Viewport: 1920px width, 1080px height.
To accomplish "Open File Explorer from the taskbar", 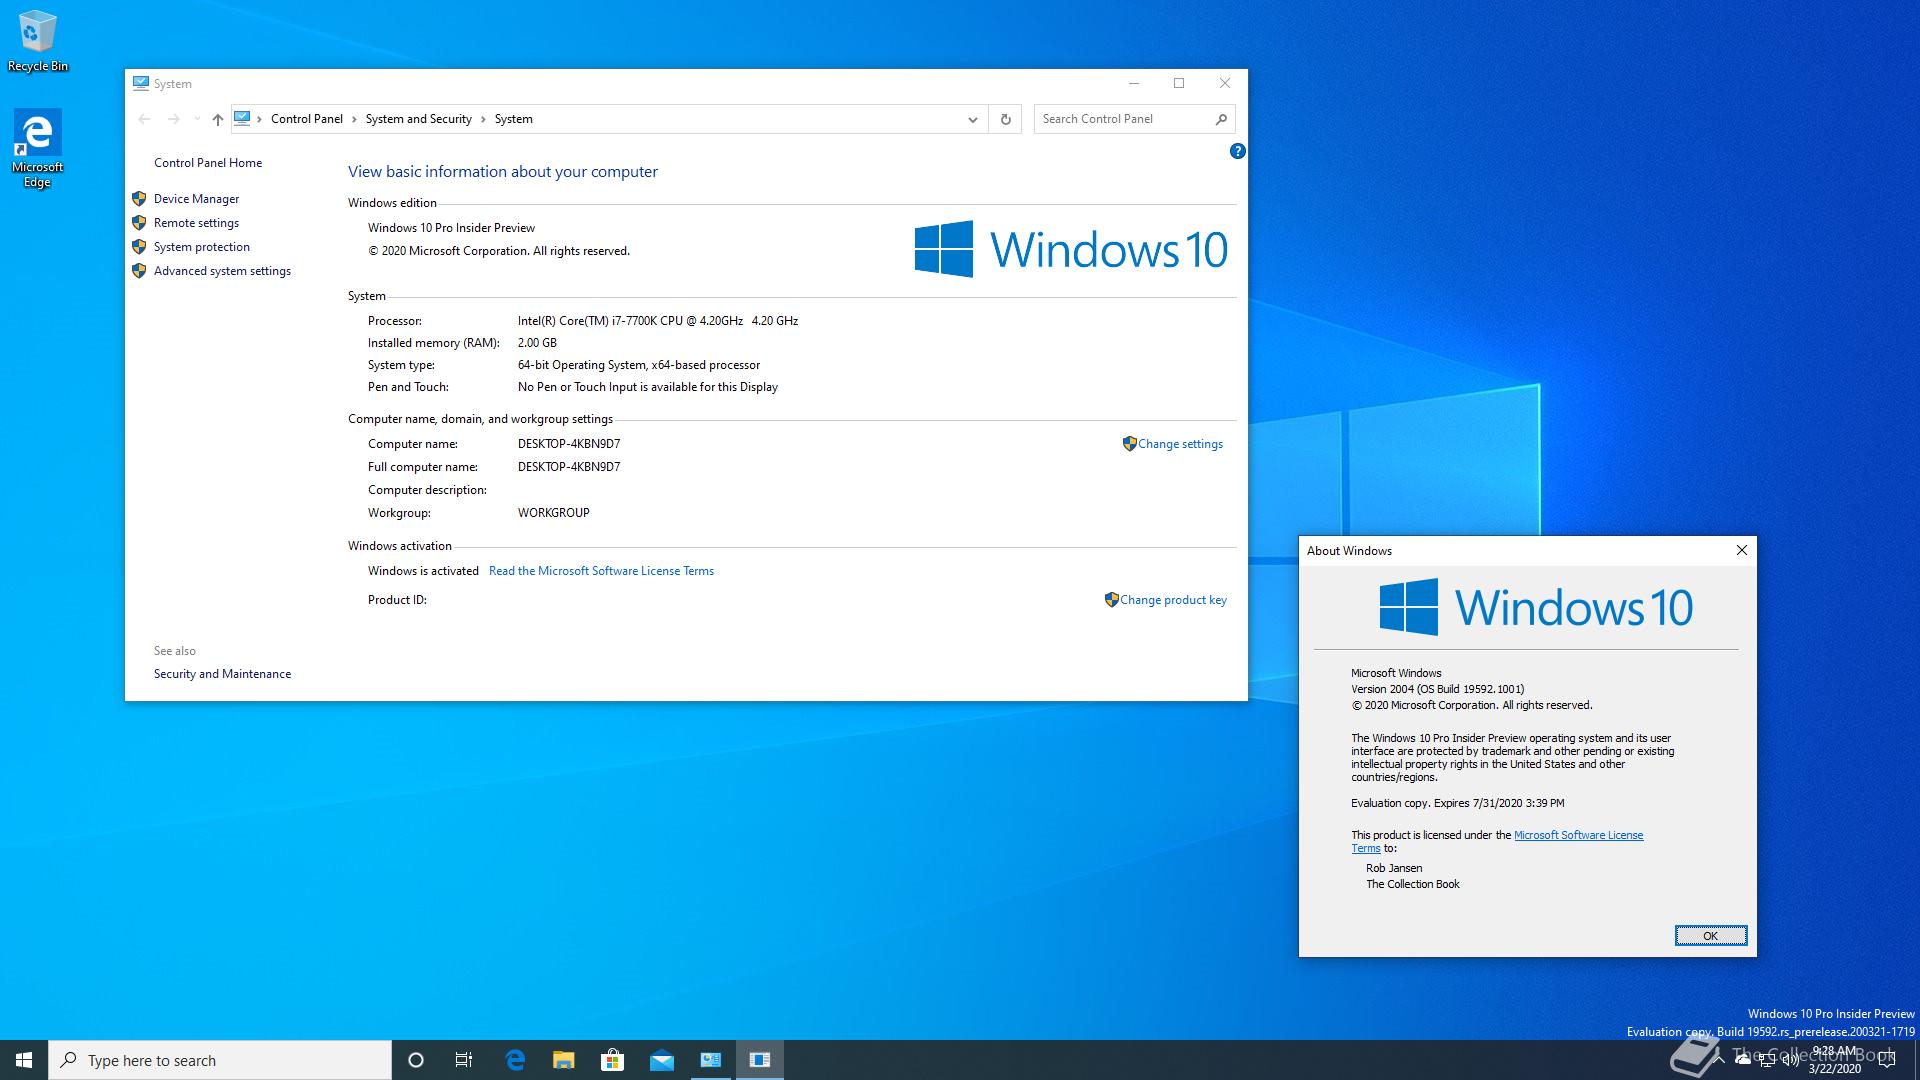I will coord(564,1060).
